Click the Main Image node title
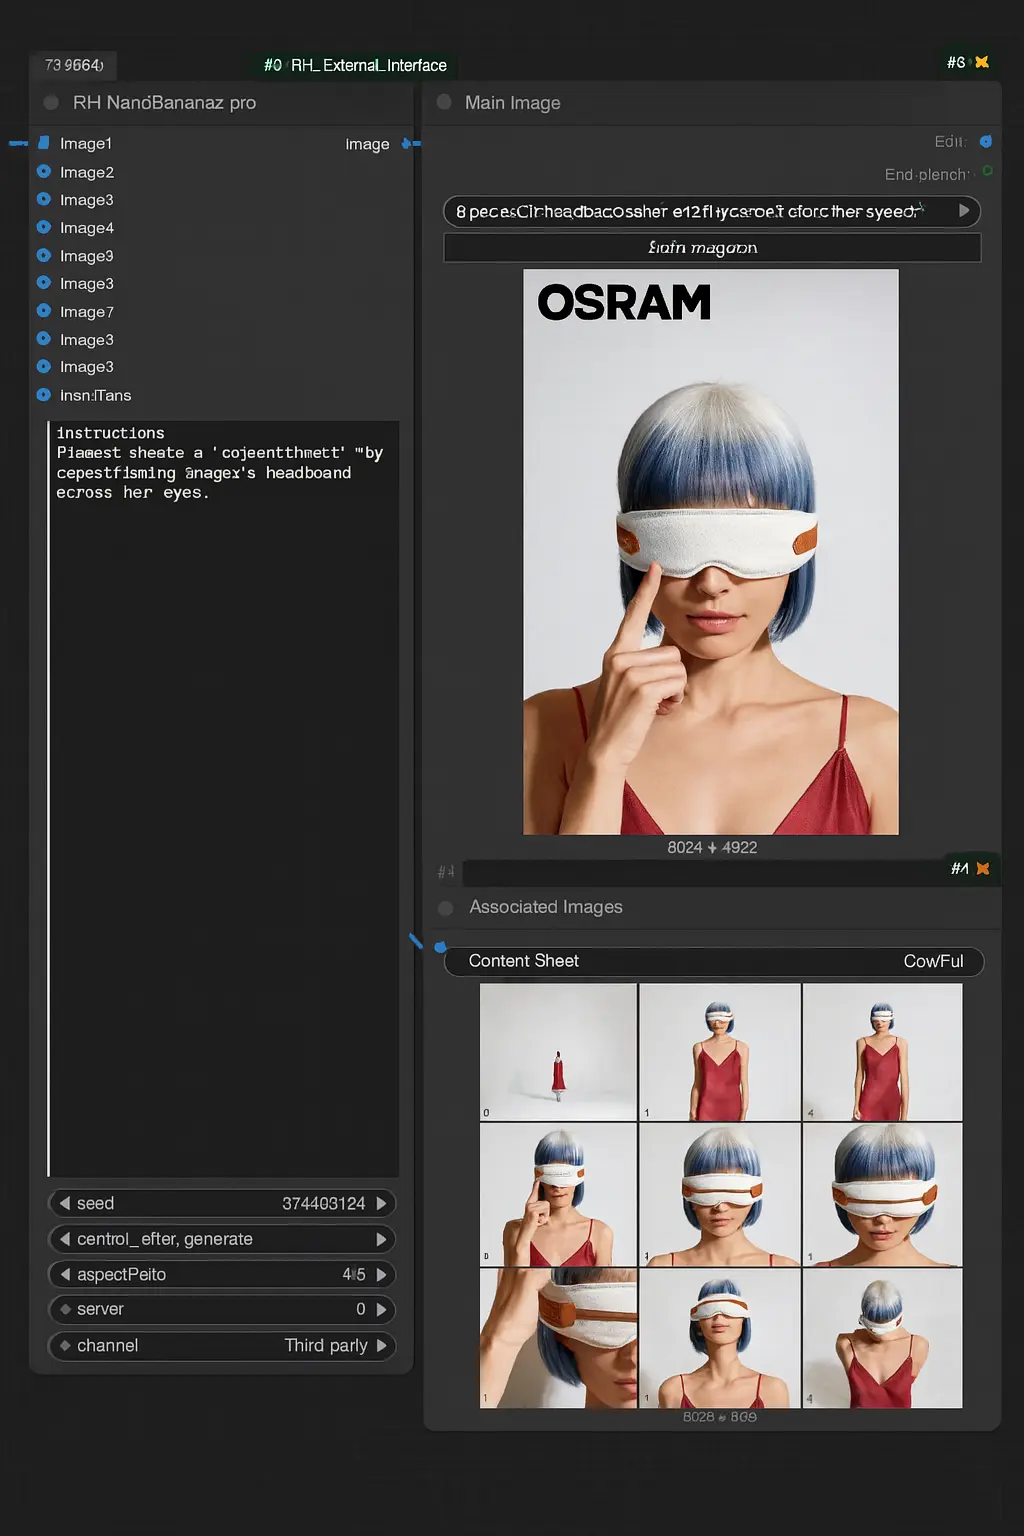This screenshot has height=1536, width=1024. (512, 102)
